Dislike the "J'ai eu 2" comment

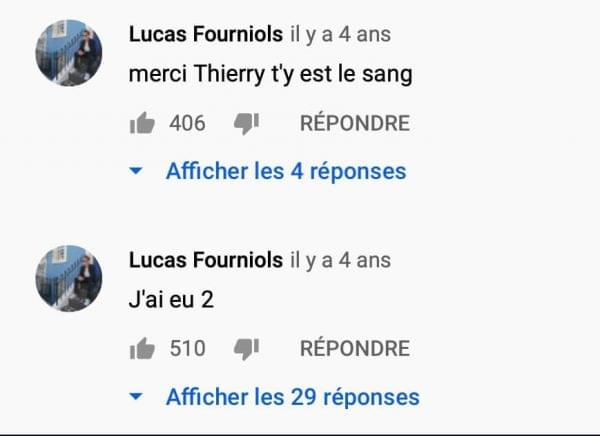(246, 349)
